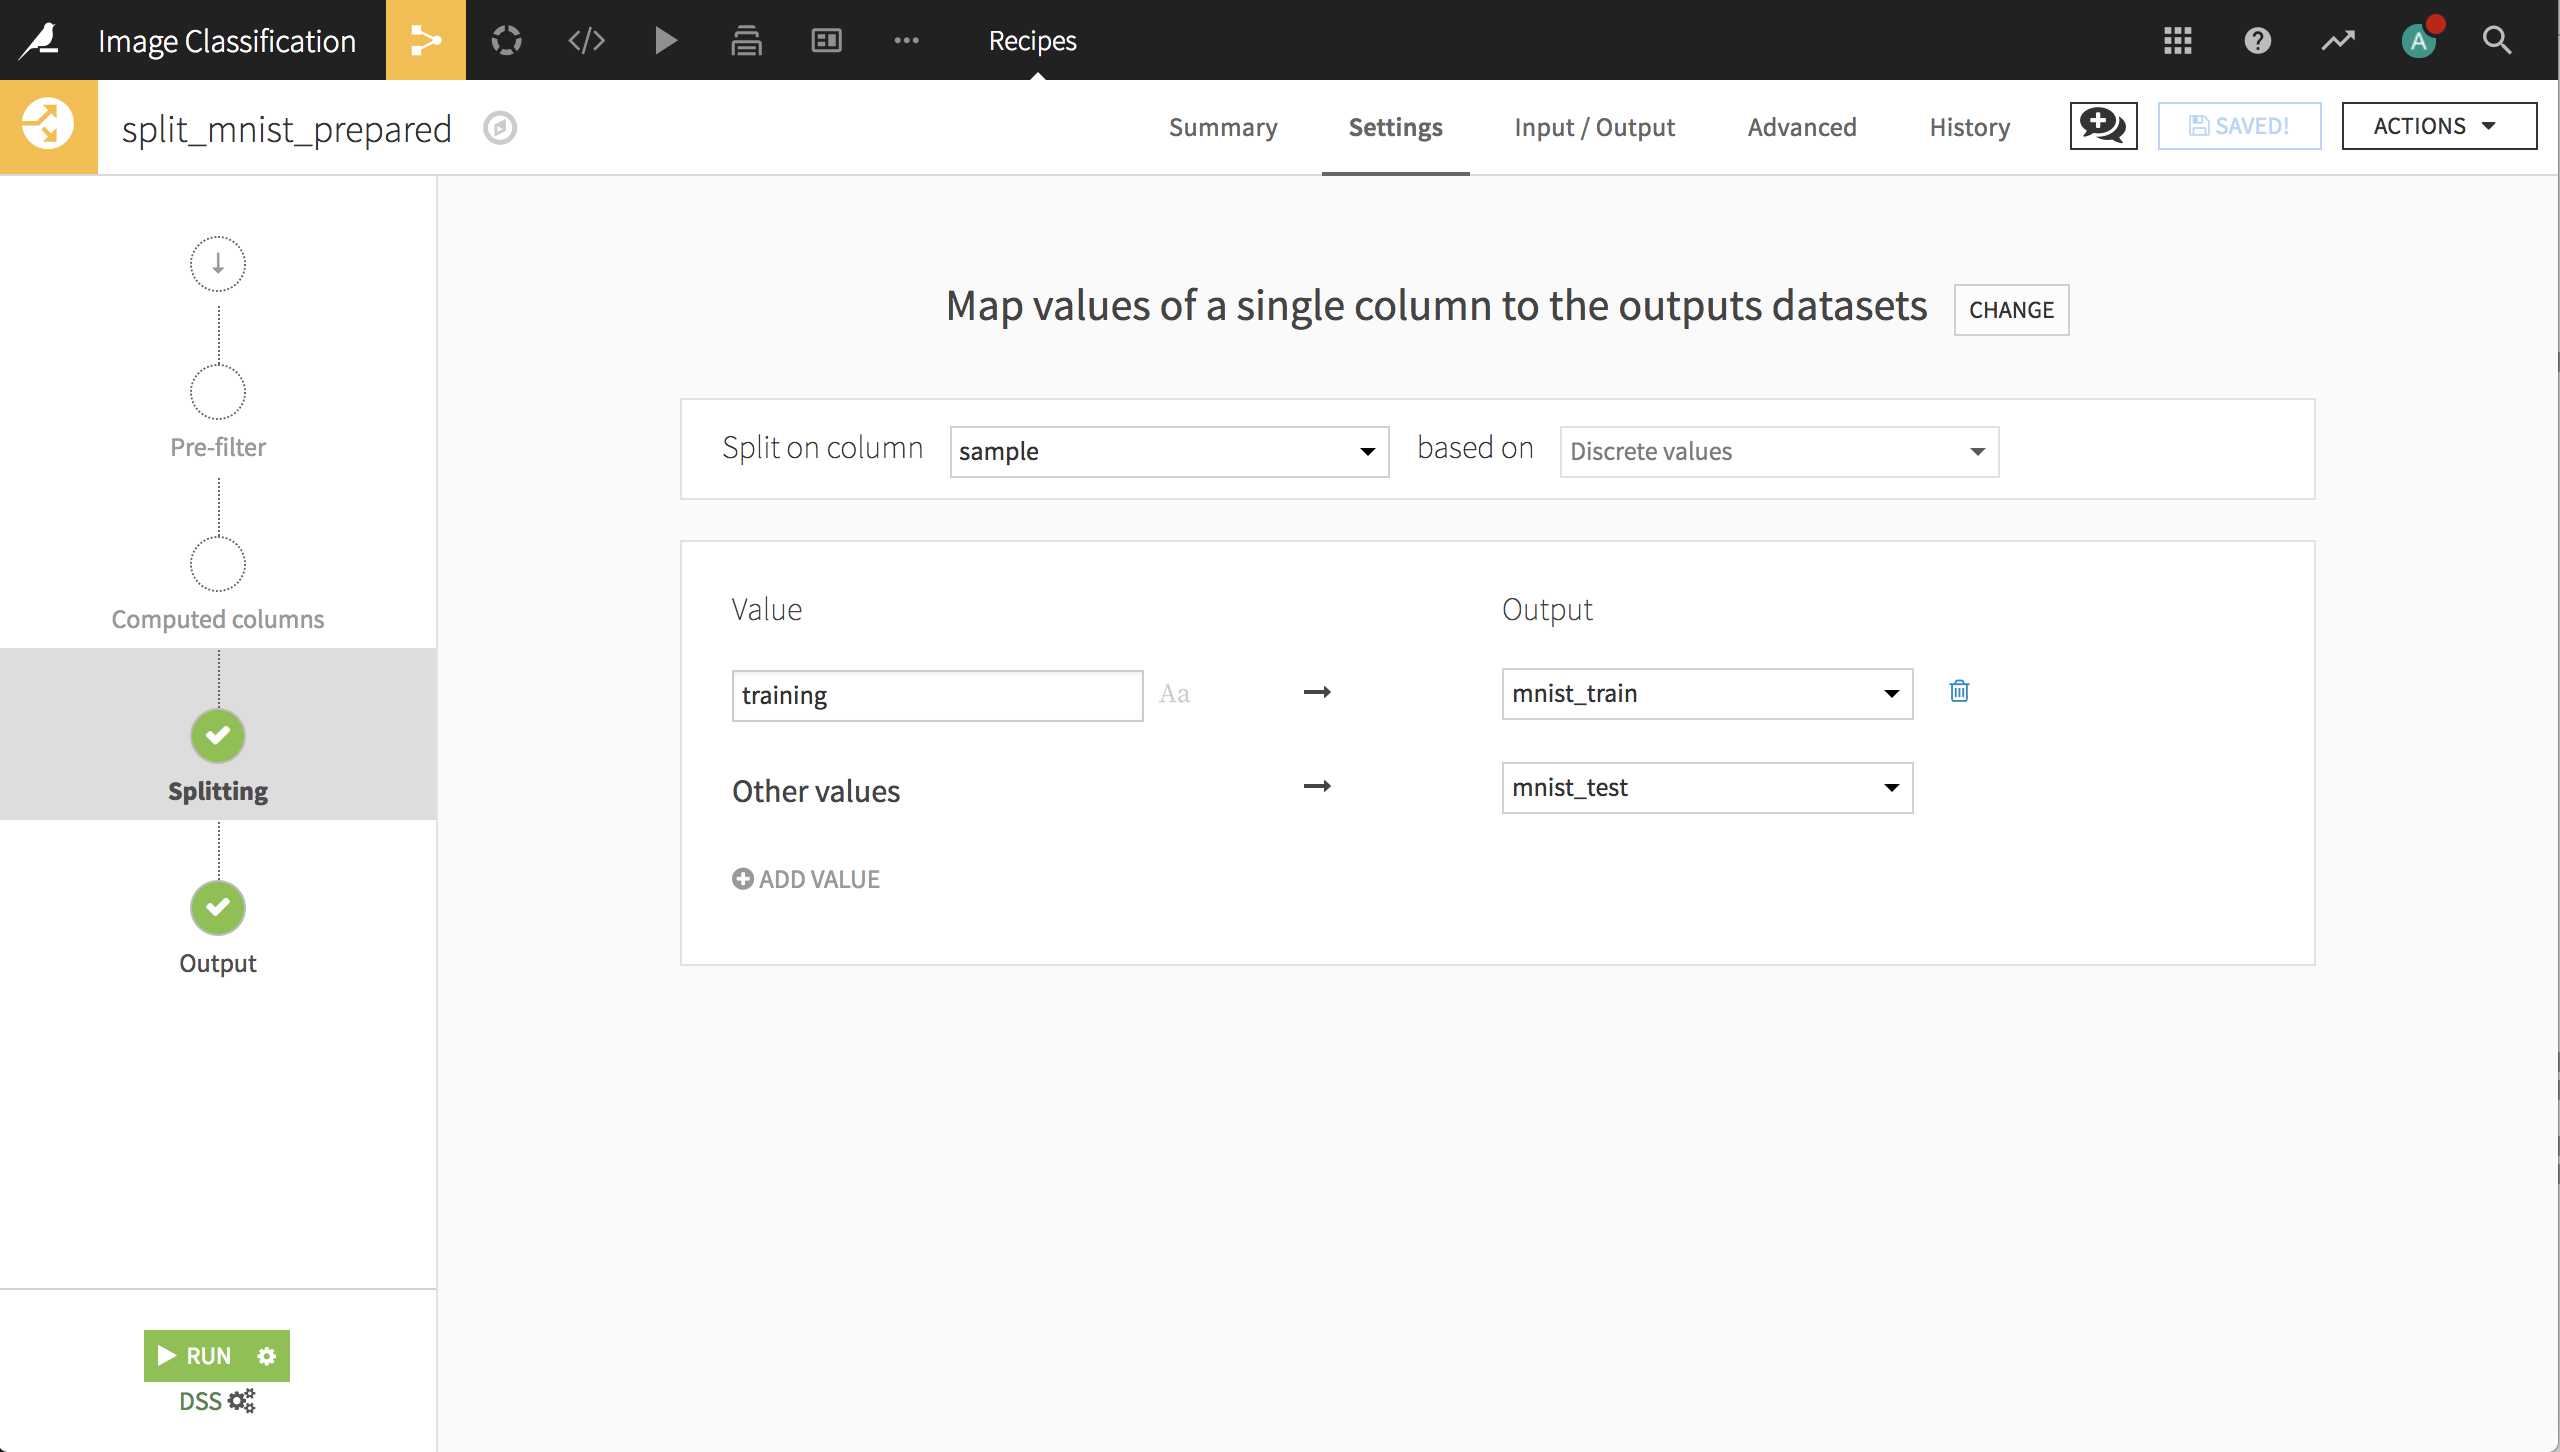The width and height of the screenshot is (2560, 1452).
Task: Click the search icon in top bar
Action: tap(2498, 39)
